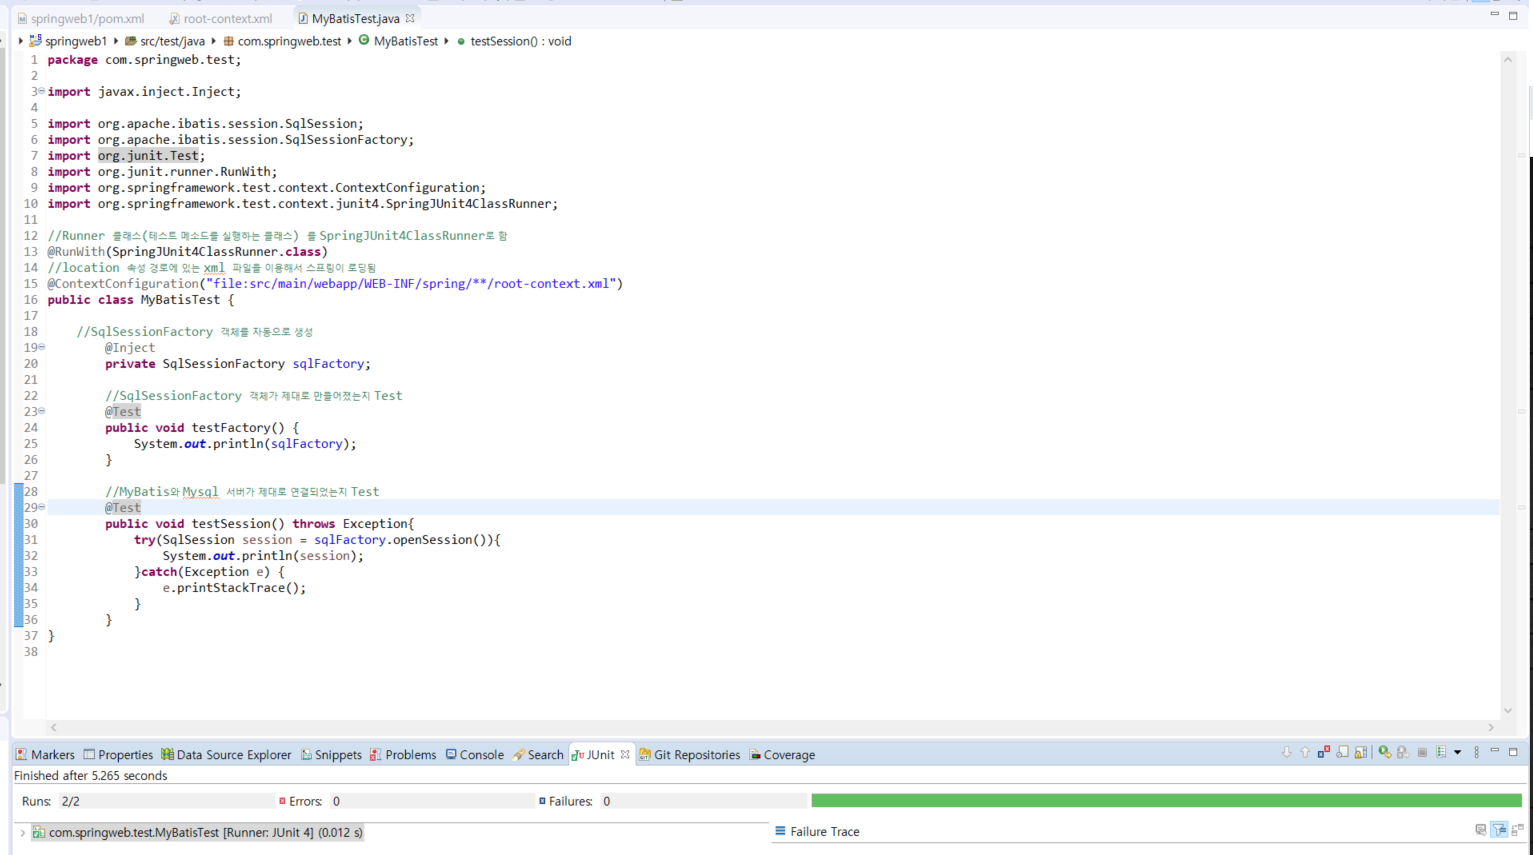Expand breadcrumb arrow after com.springweb.test
The image size is (1533, 855).
[x=350, y=41]
